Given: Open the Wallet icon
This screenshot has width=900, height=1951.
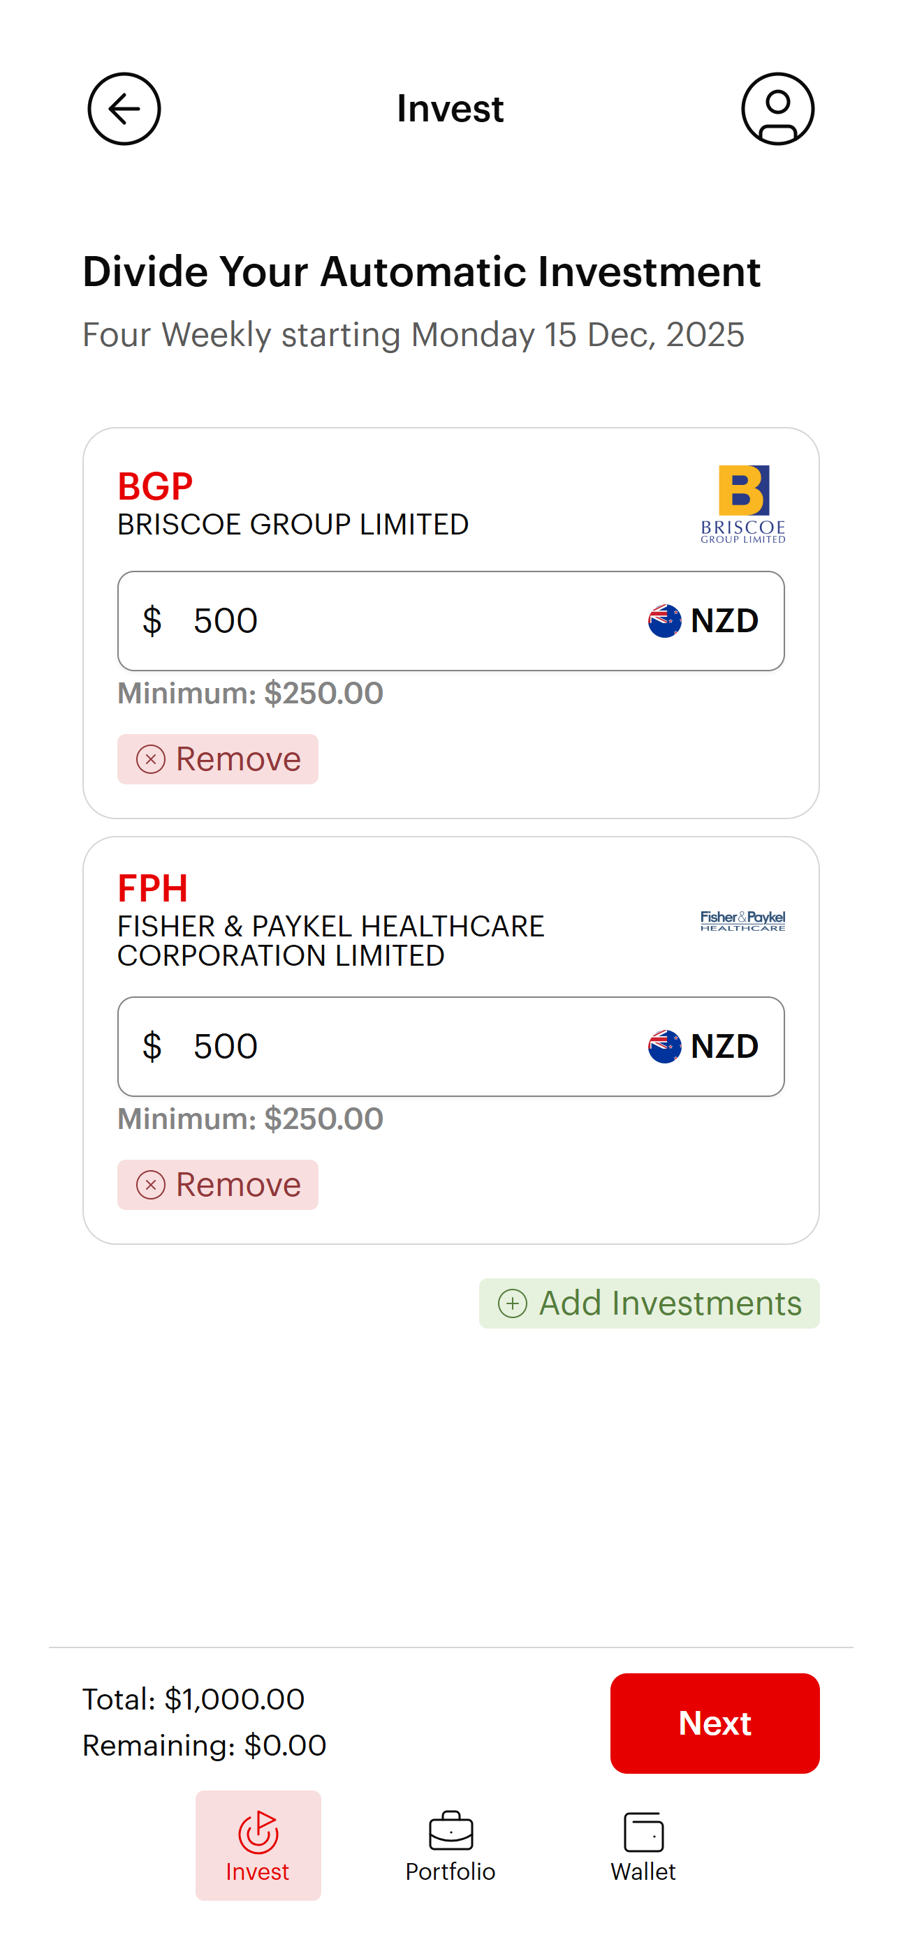Looking at the screenshot, I should click(x=643, y=1829).
